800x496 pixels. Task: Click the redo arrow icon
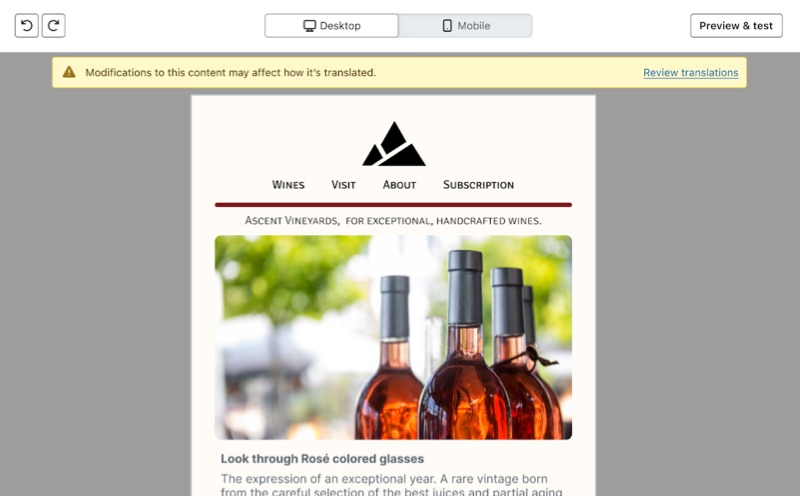tap(54, 26)
